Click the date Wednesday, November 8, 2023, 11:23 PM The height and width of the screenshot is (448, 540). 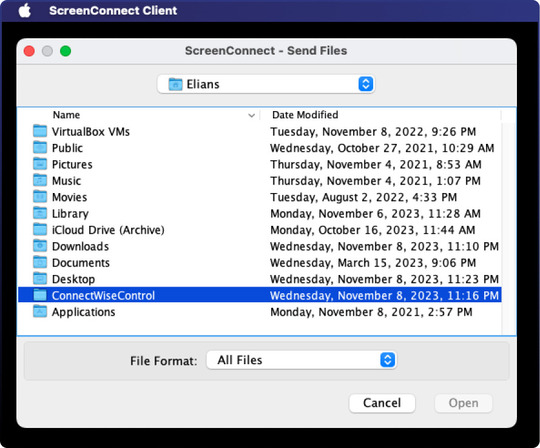click(x=384, y=279)
